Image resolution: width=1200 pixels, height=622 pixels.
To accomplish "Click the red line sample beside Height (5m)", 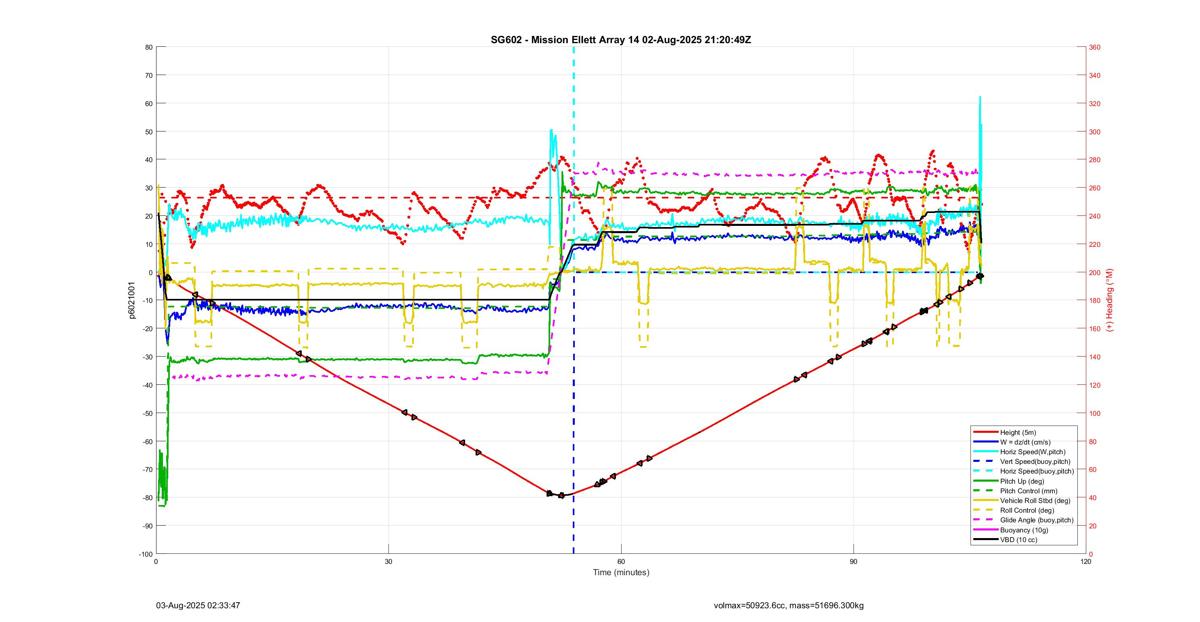I will [x=984, y=432].
